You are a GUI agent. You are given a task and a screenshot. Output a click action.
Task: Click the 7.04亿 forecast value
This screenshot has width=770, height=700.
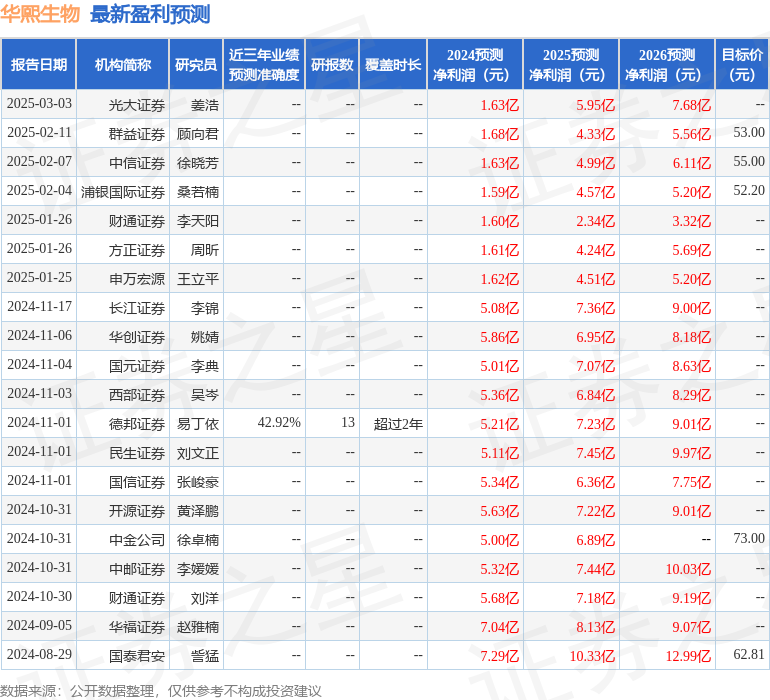pyautogui.click(x=499, y=627)
